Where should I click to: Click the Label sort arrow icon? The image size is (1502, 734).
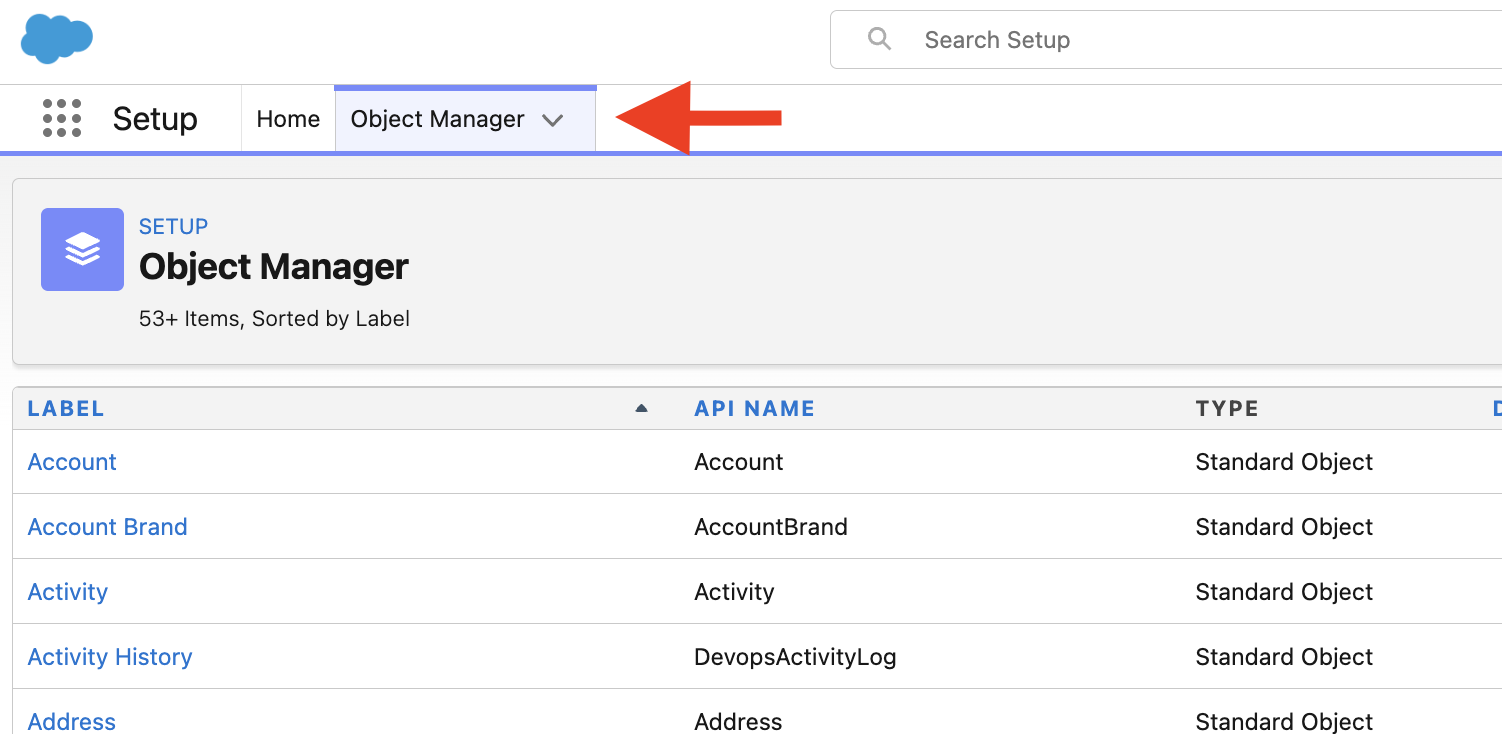641,408
